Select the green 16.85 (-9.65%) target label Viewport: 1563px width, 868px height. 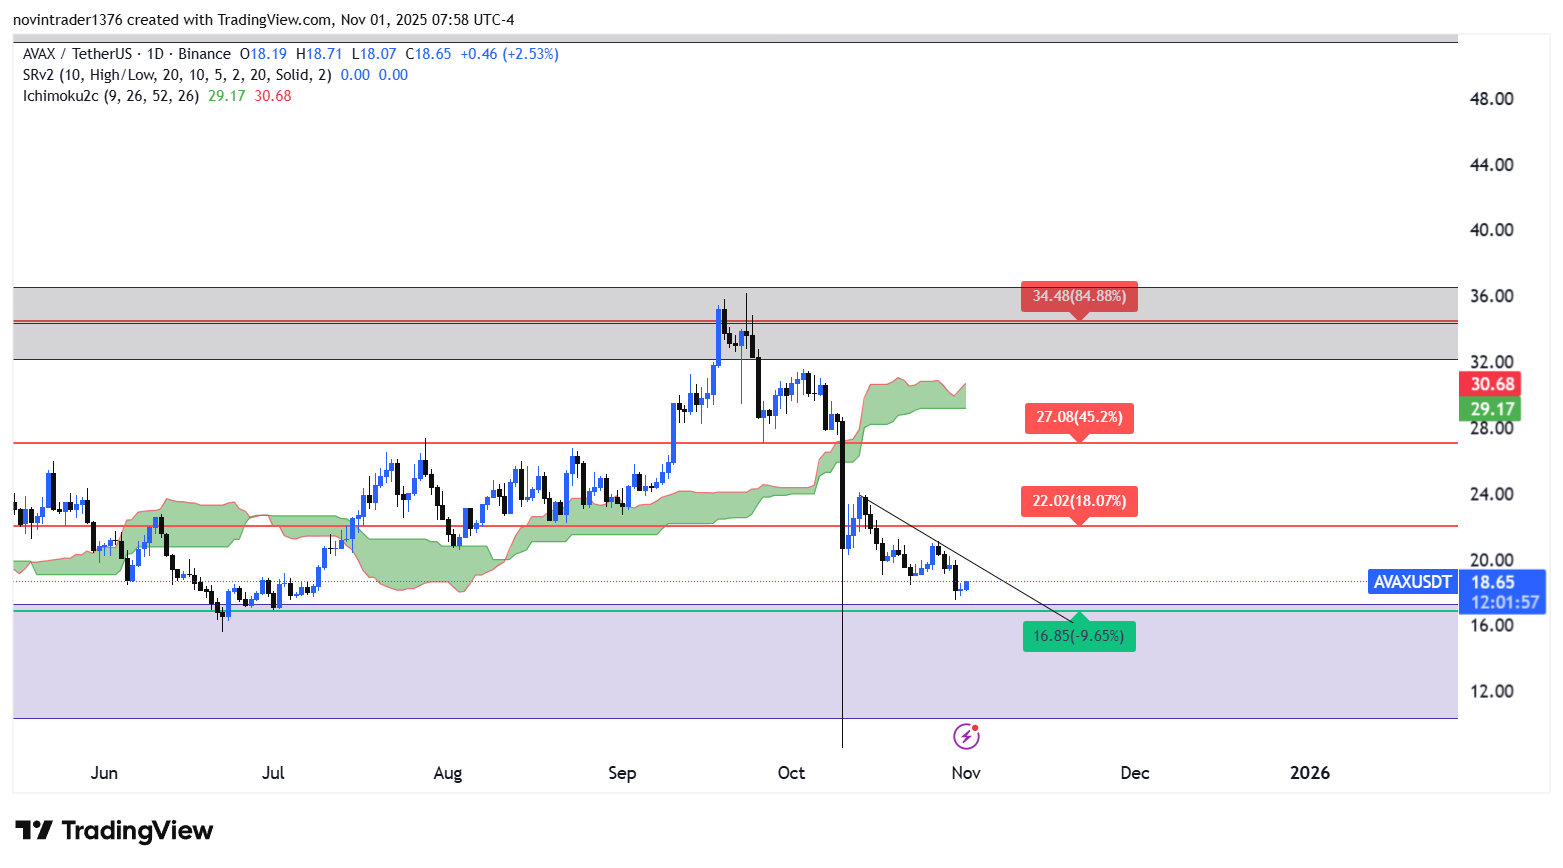point(1079,636)
